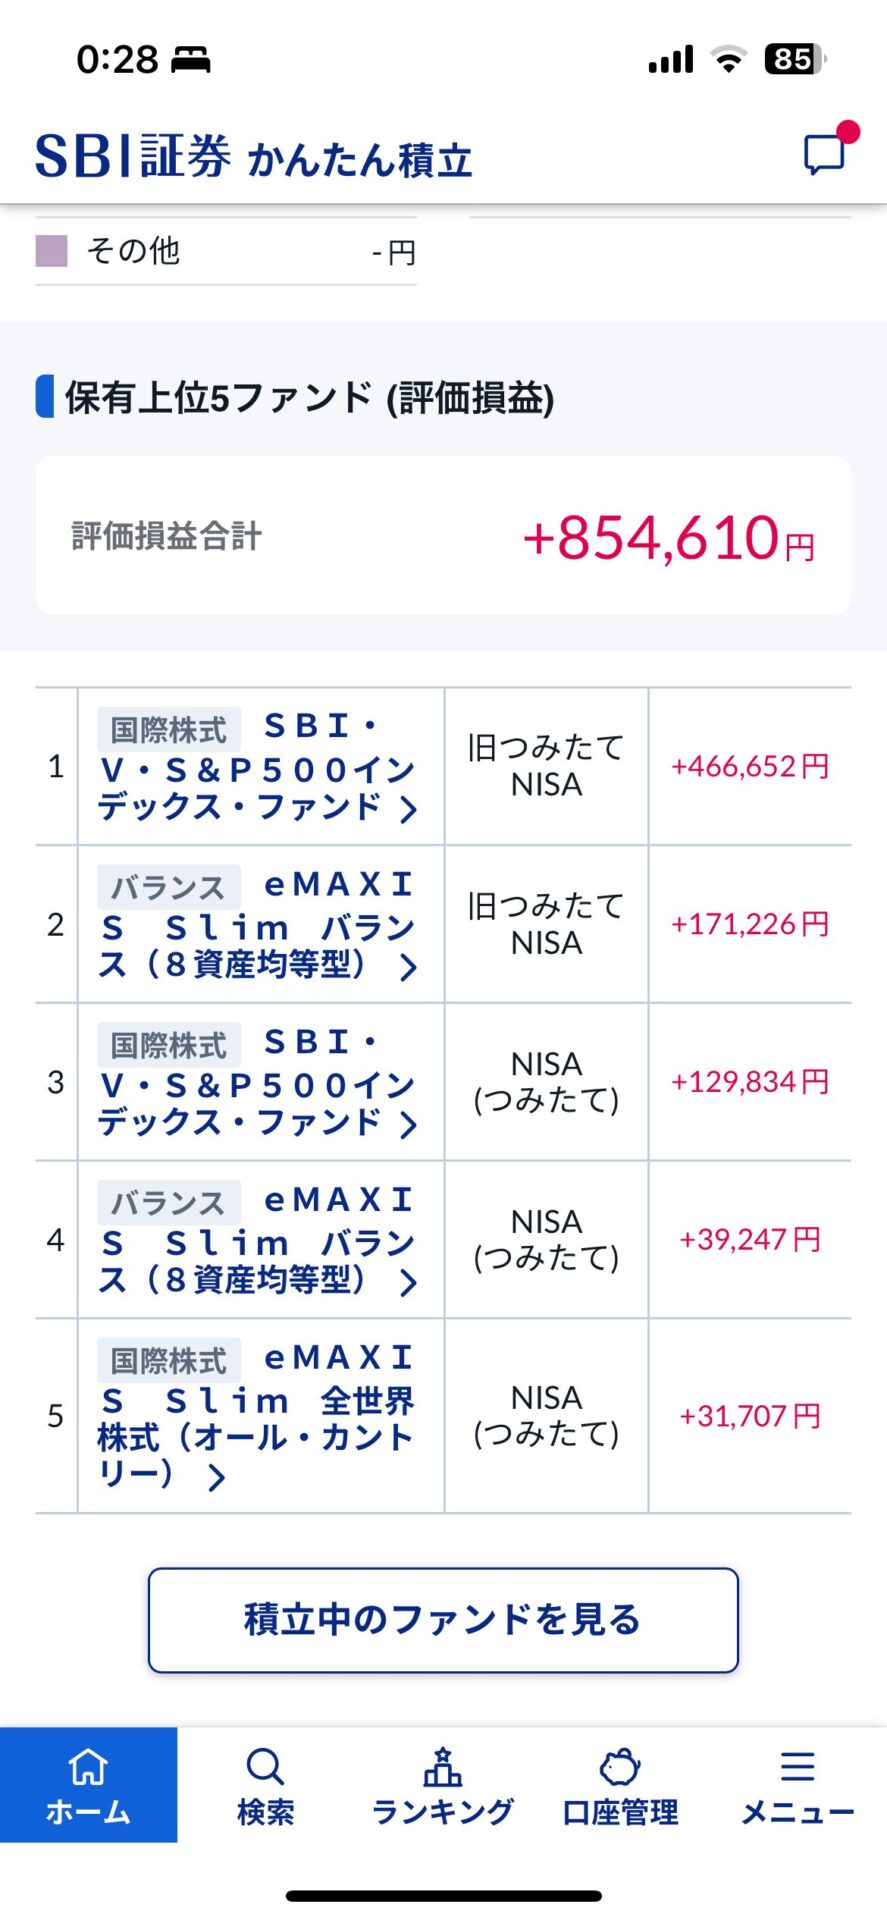The height and width of the screenshot is (1920, 887).
Task: Switch to the ランキング tab label
Action: pyautogui.click(x=442, y=1812)
